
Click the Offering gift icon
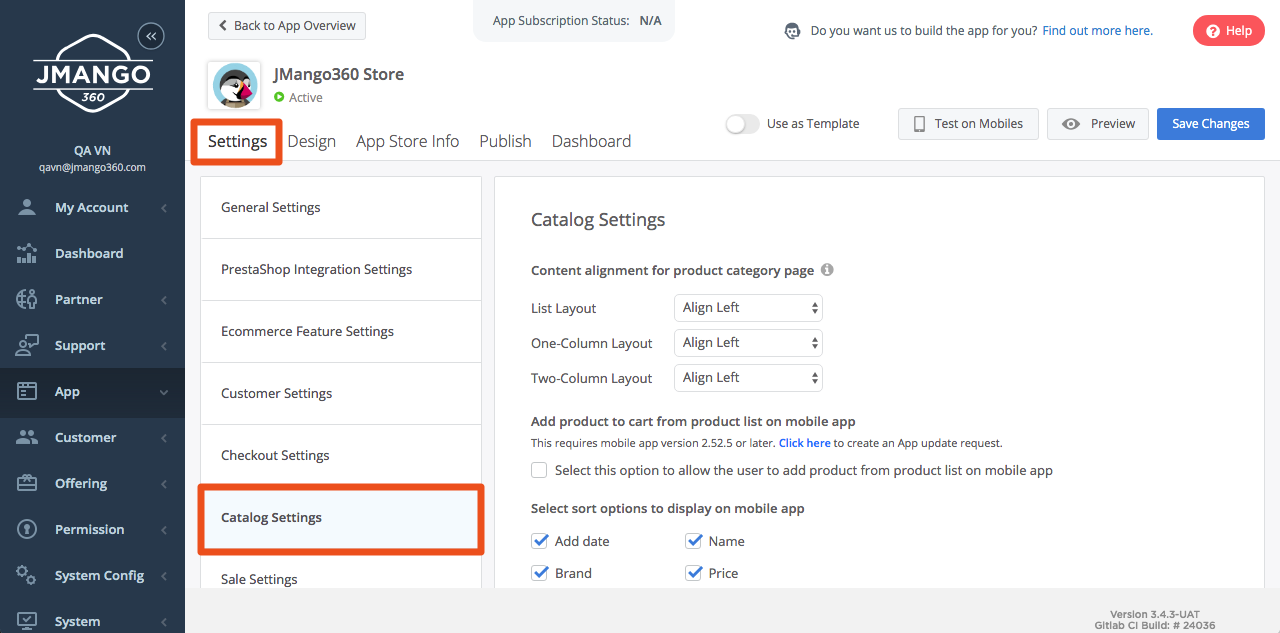tap(27, 483)
